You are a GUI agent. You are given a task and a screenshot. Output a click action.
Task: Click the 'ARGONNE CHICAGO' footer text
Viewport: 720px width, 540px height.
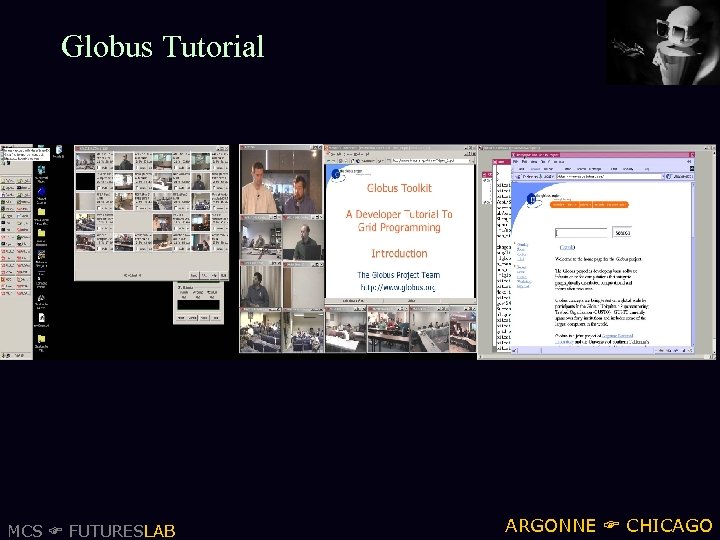(x=608, y=525)
